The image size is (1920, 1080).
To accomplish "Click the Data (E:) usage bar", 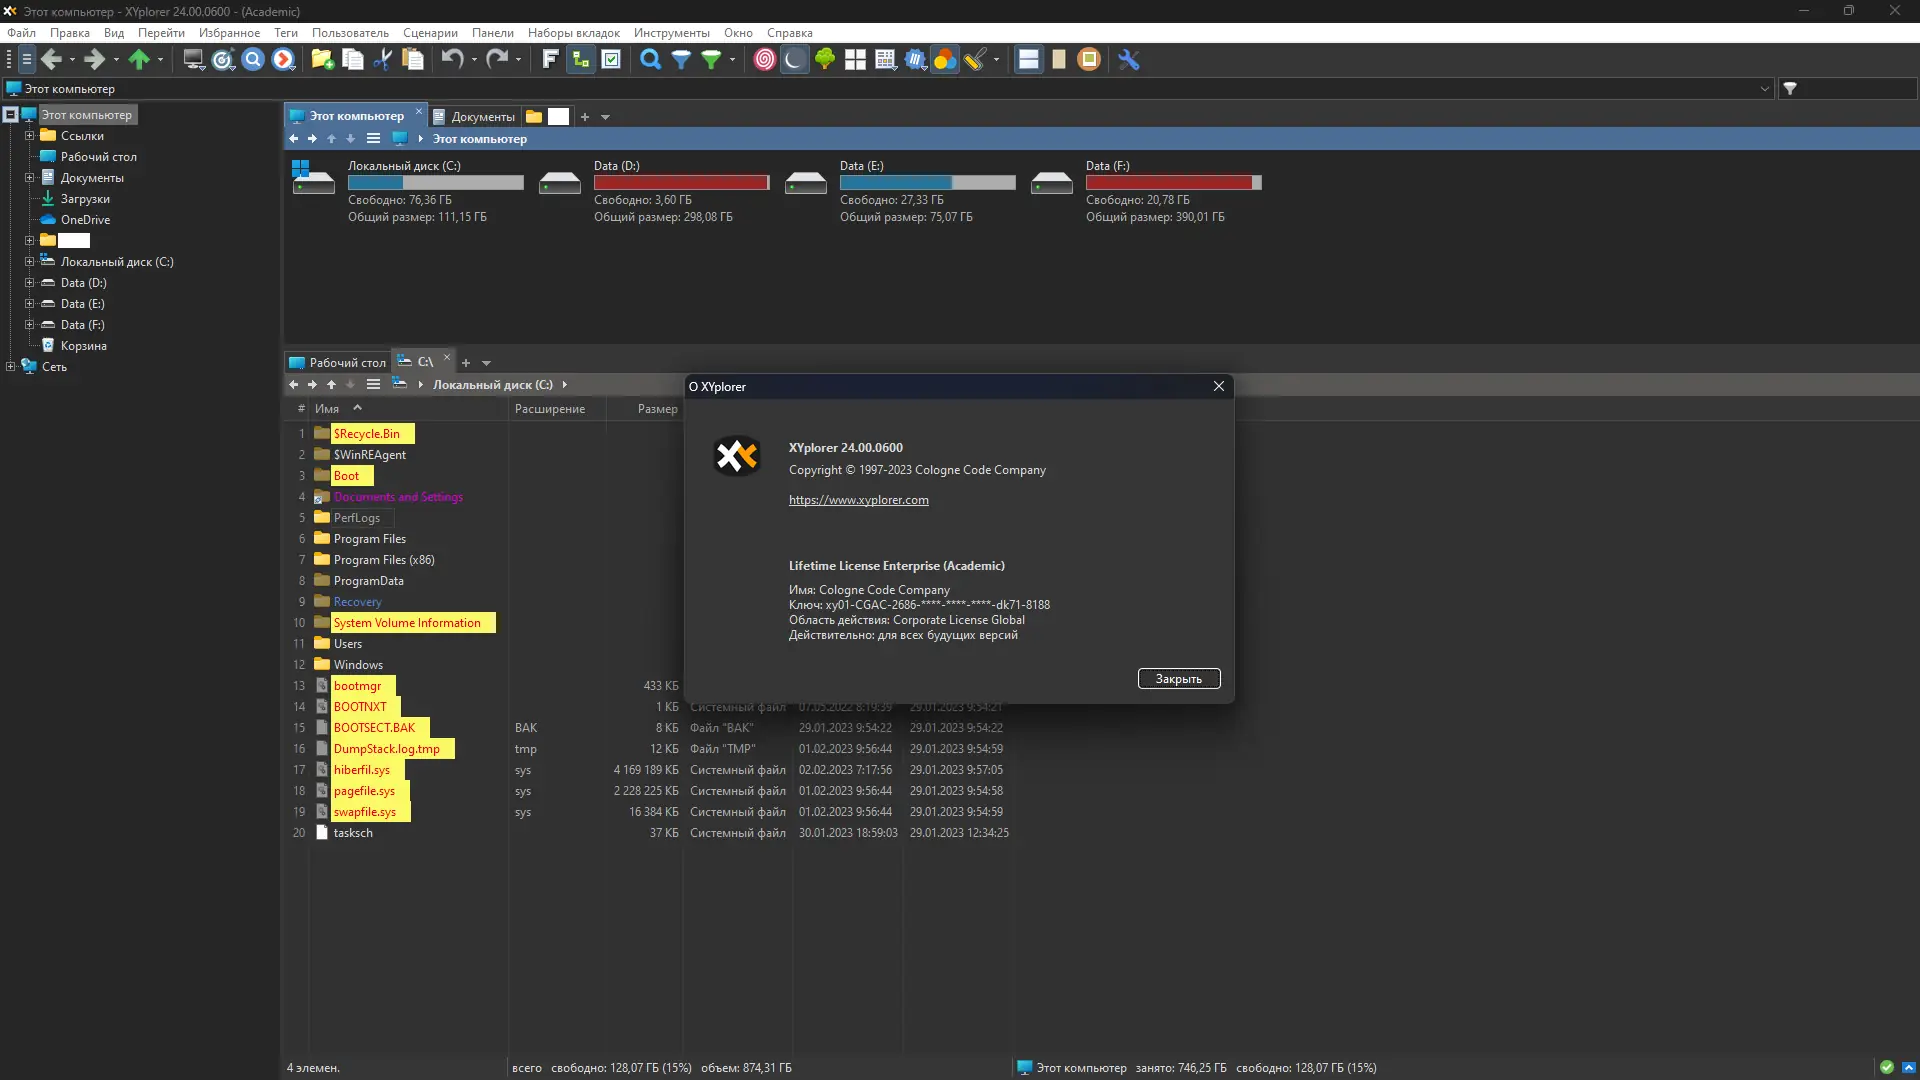I will (927, 183).
